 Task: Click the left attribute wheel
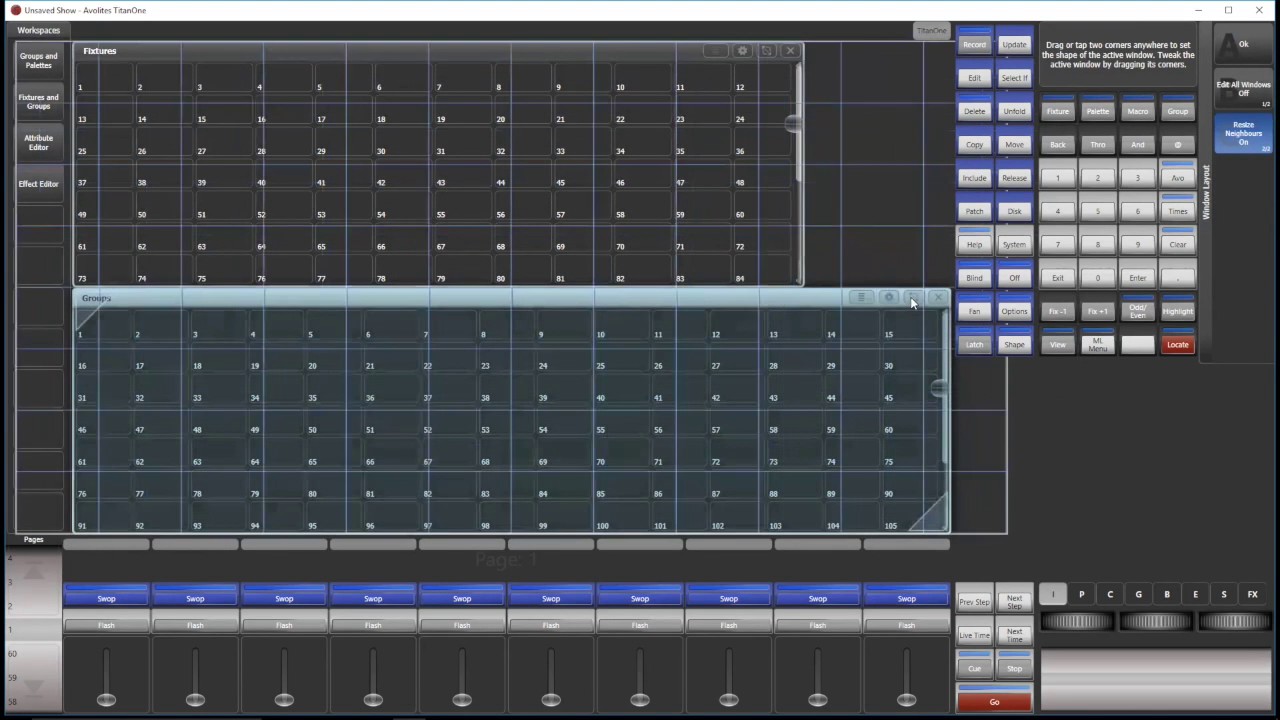point(1077,621)
